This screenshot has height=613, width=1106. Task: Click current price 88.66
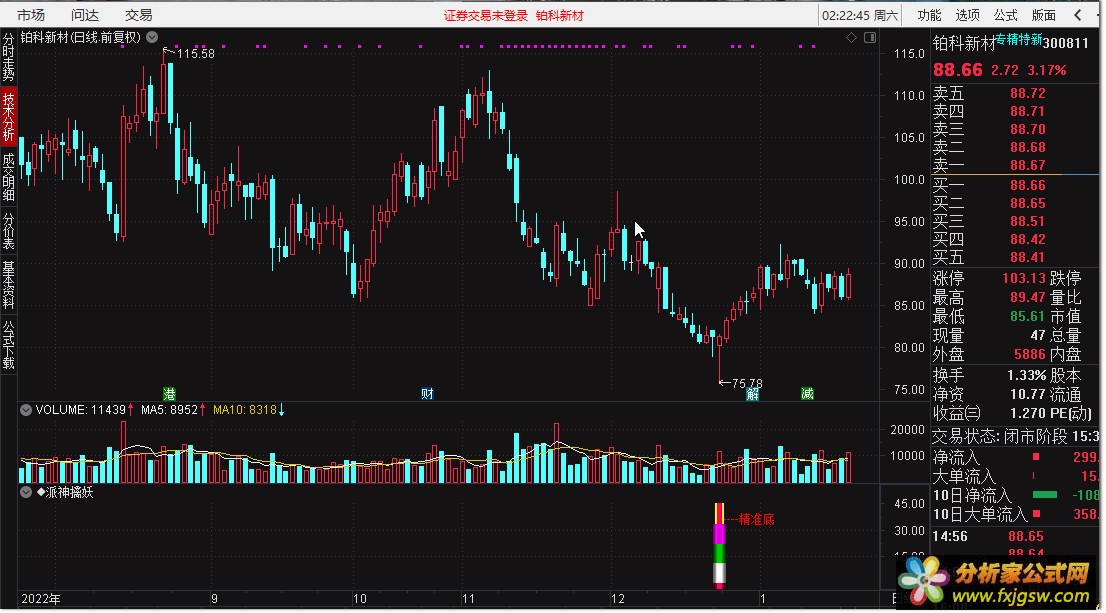coord(957,70)
